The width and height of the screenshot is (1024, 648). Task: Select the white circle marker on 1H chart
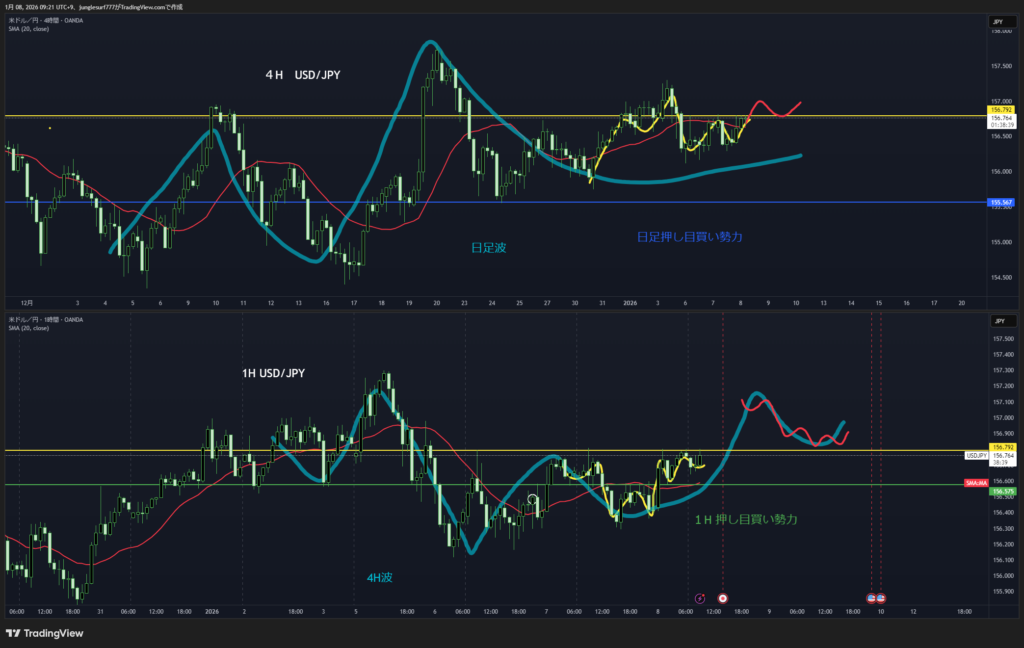click(x=533, y=499)
